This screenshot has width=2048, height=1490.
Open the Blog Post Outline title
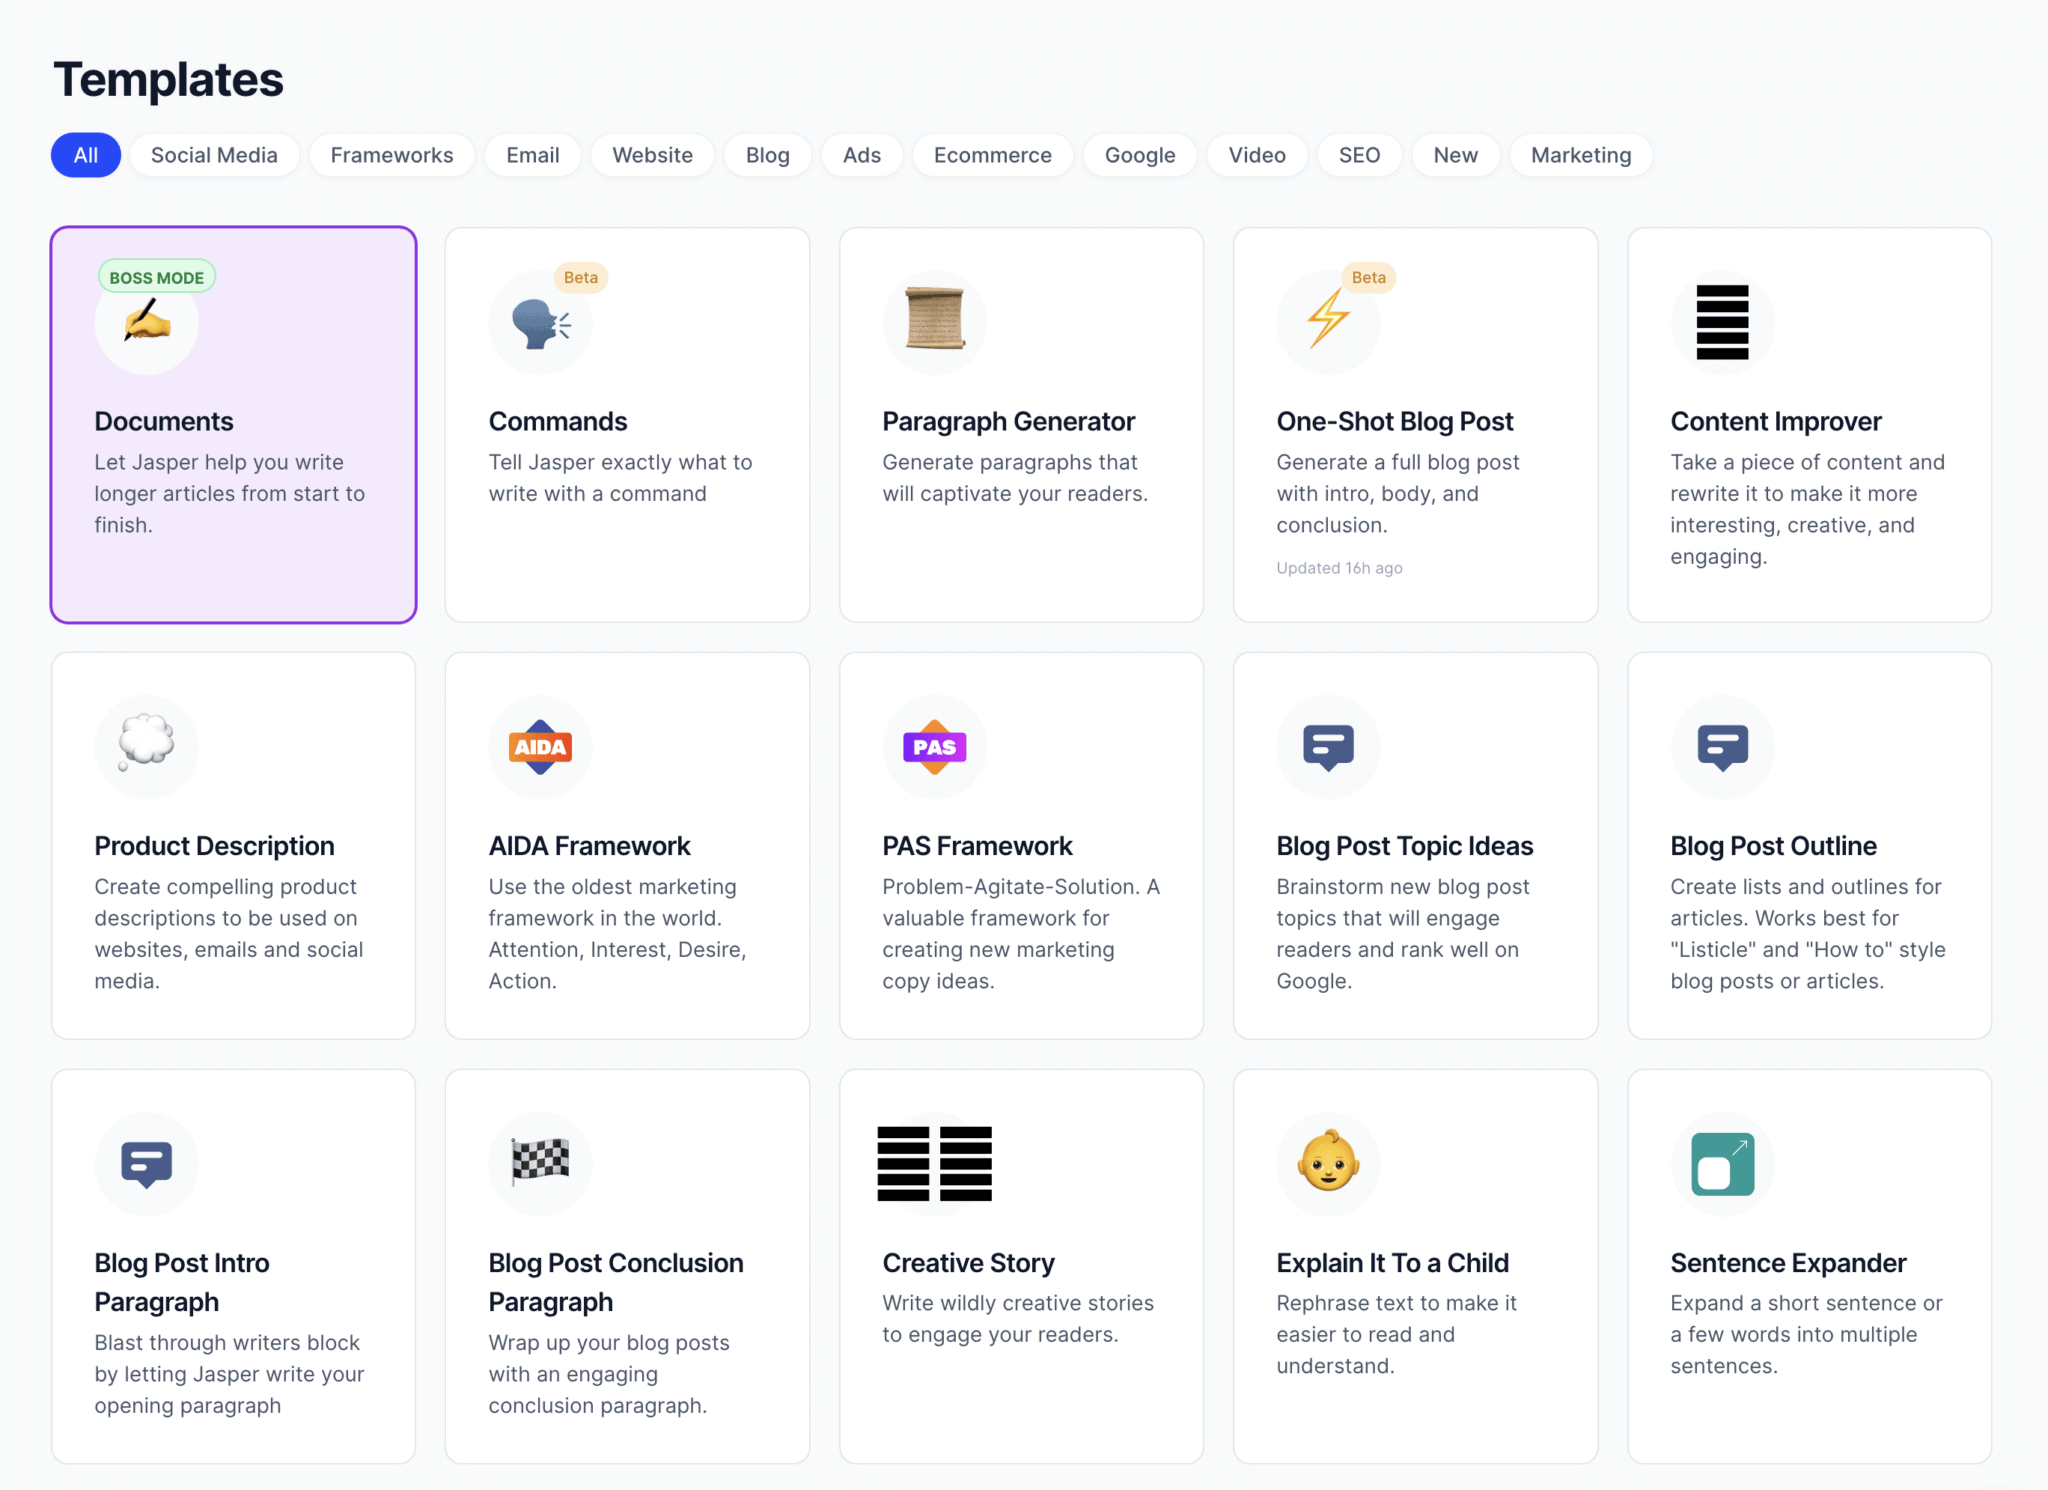coord(1773,846)
